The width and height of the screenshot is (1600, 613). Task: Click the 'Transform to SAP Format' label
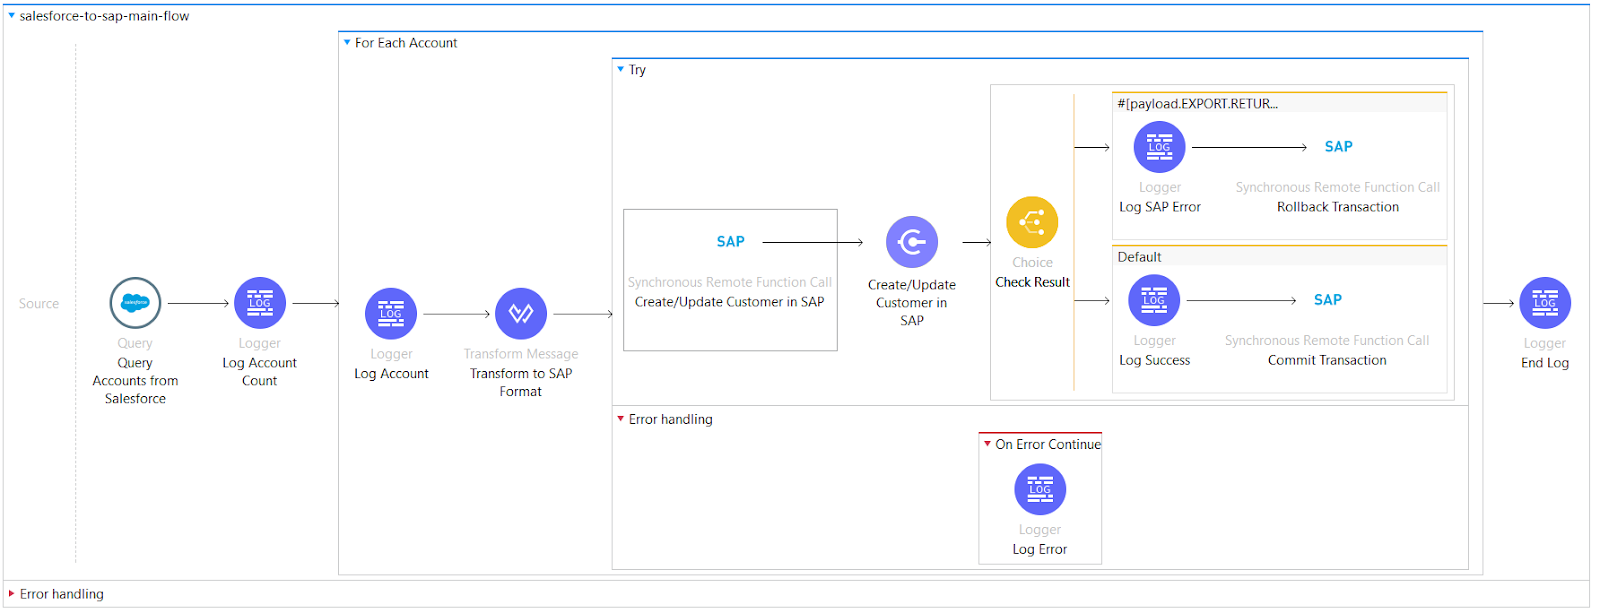coord(521,383)
